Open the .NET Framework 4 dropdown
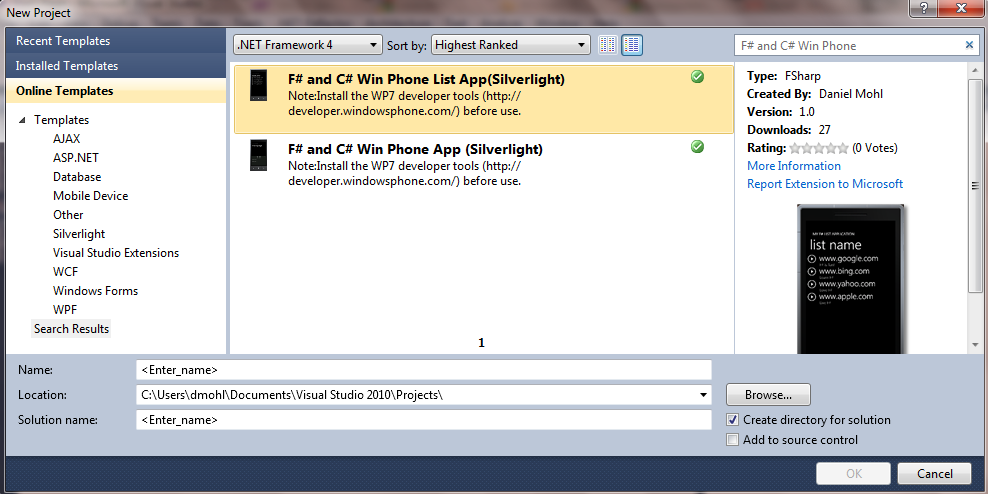 pos(307,45)
